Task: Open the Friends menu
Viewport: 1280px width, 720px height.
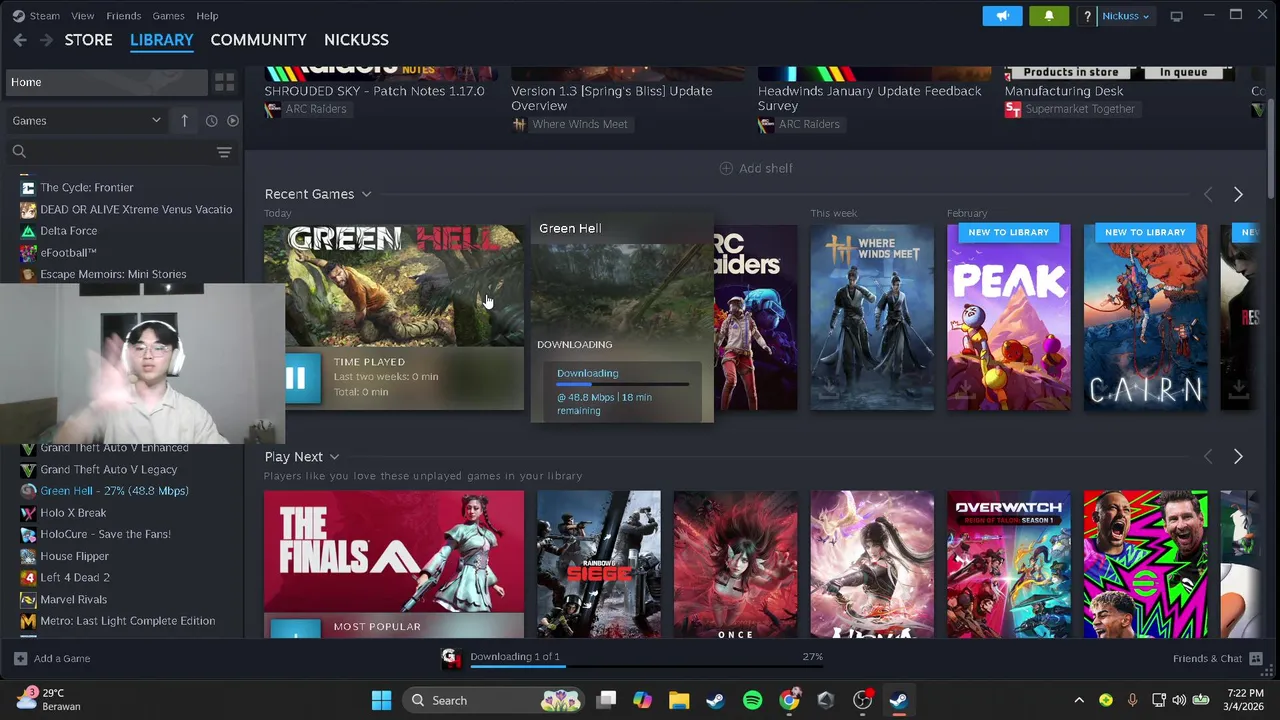Action: coord(123,16)
